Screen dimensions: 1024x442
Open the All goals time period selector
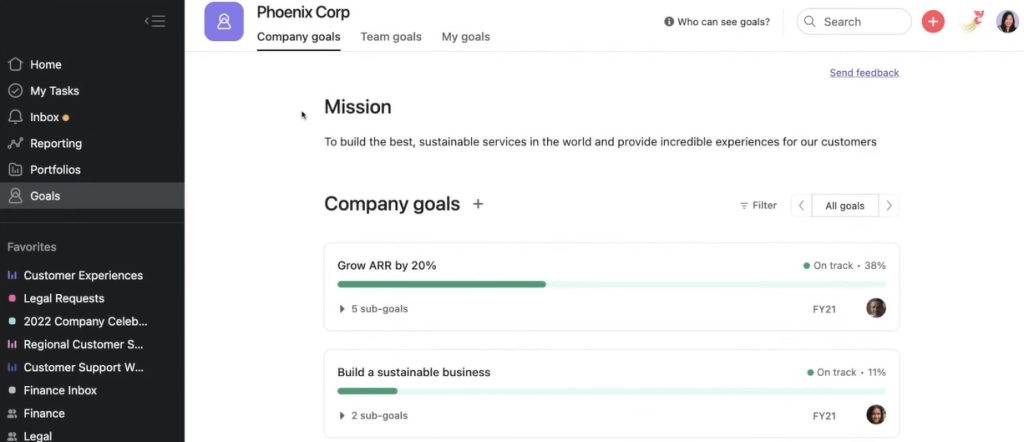(844, 206)
